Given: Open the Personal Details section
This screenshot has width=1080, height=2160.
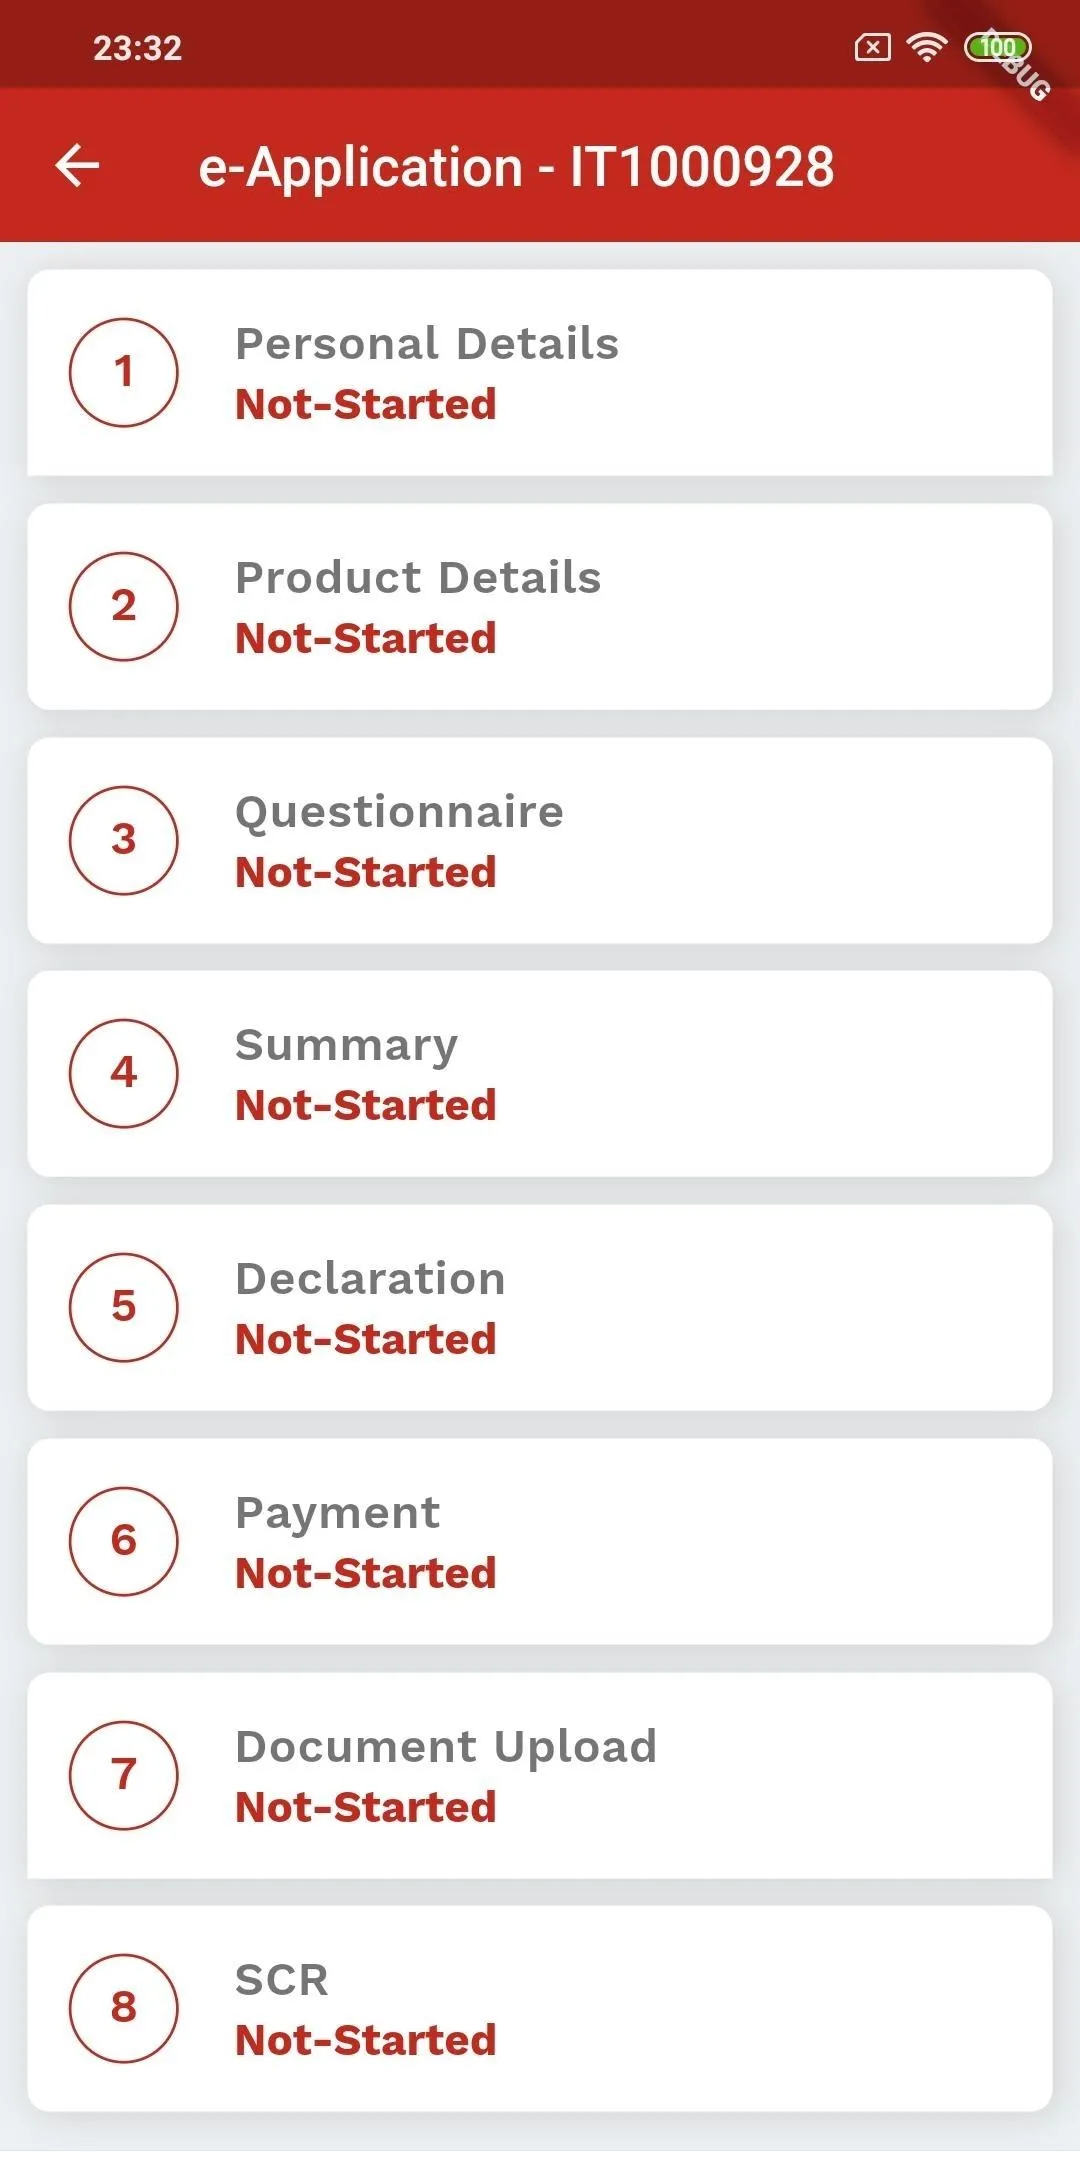Looking at the screenshot, I should [540, 372].
